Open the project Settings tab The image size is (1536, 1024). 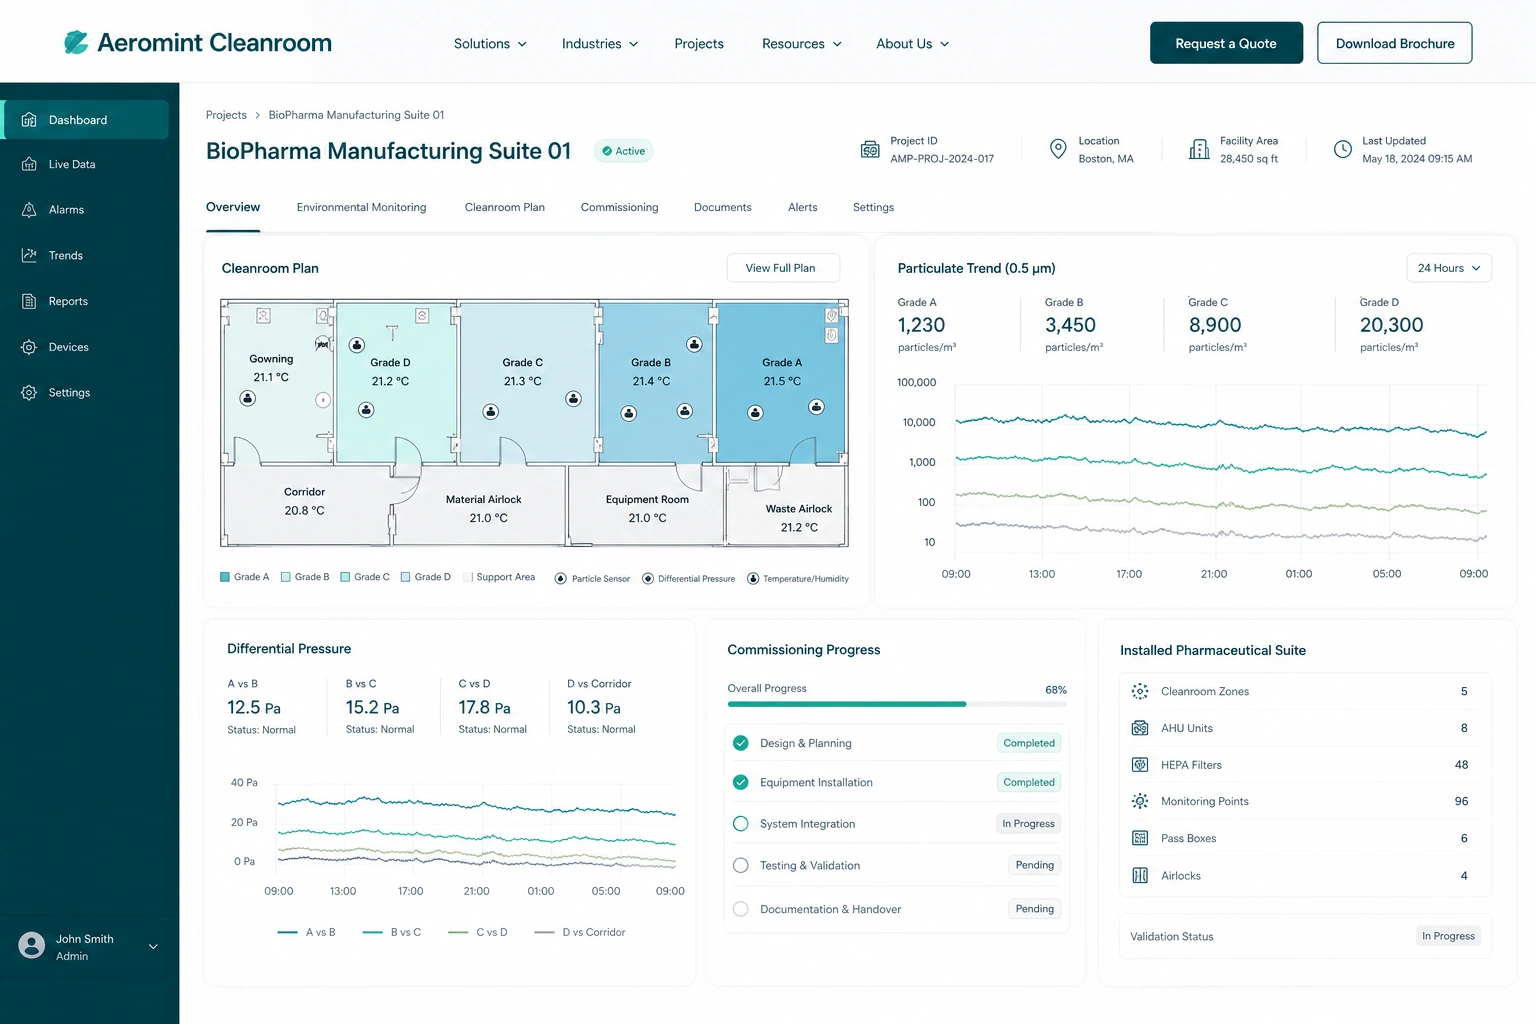[874, 207]
